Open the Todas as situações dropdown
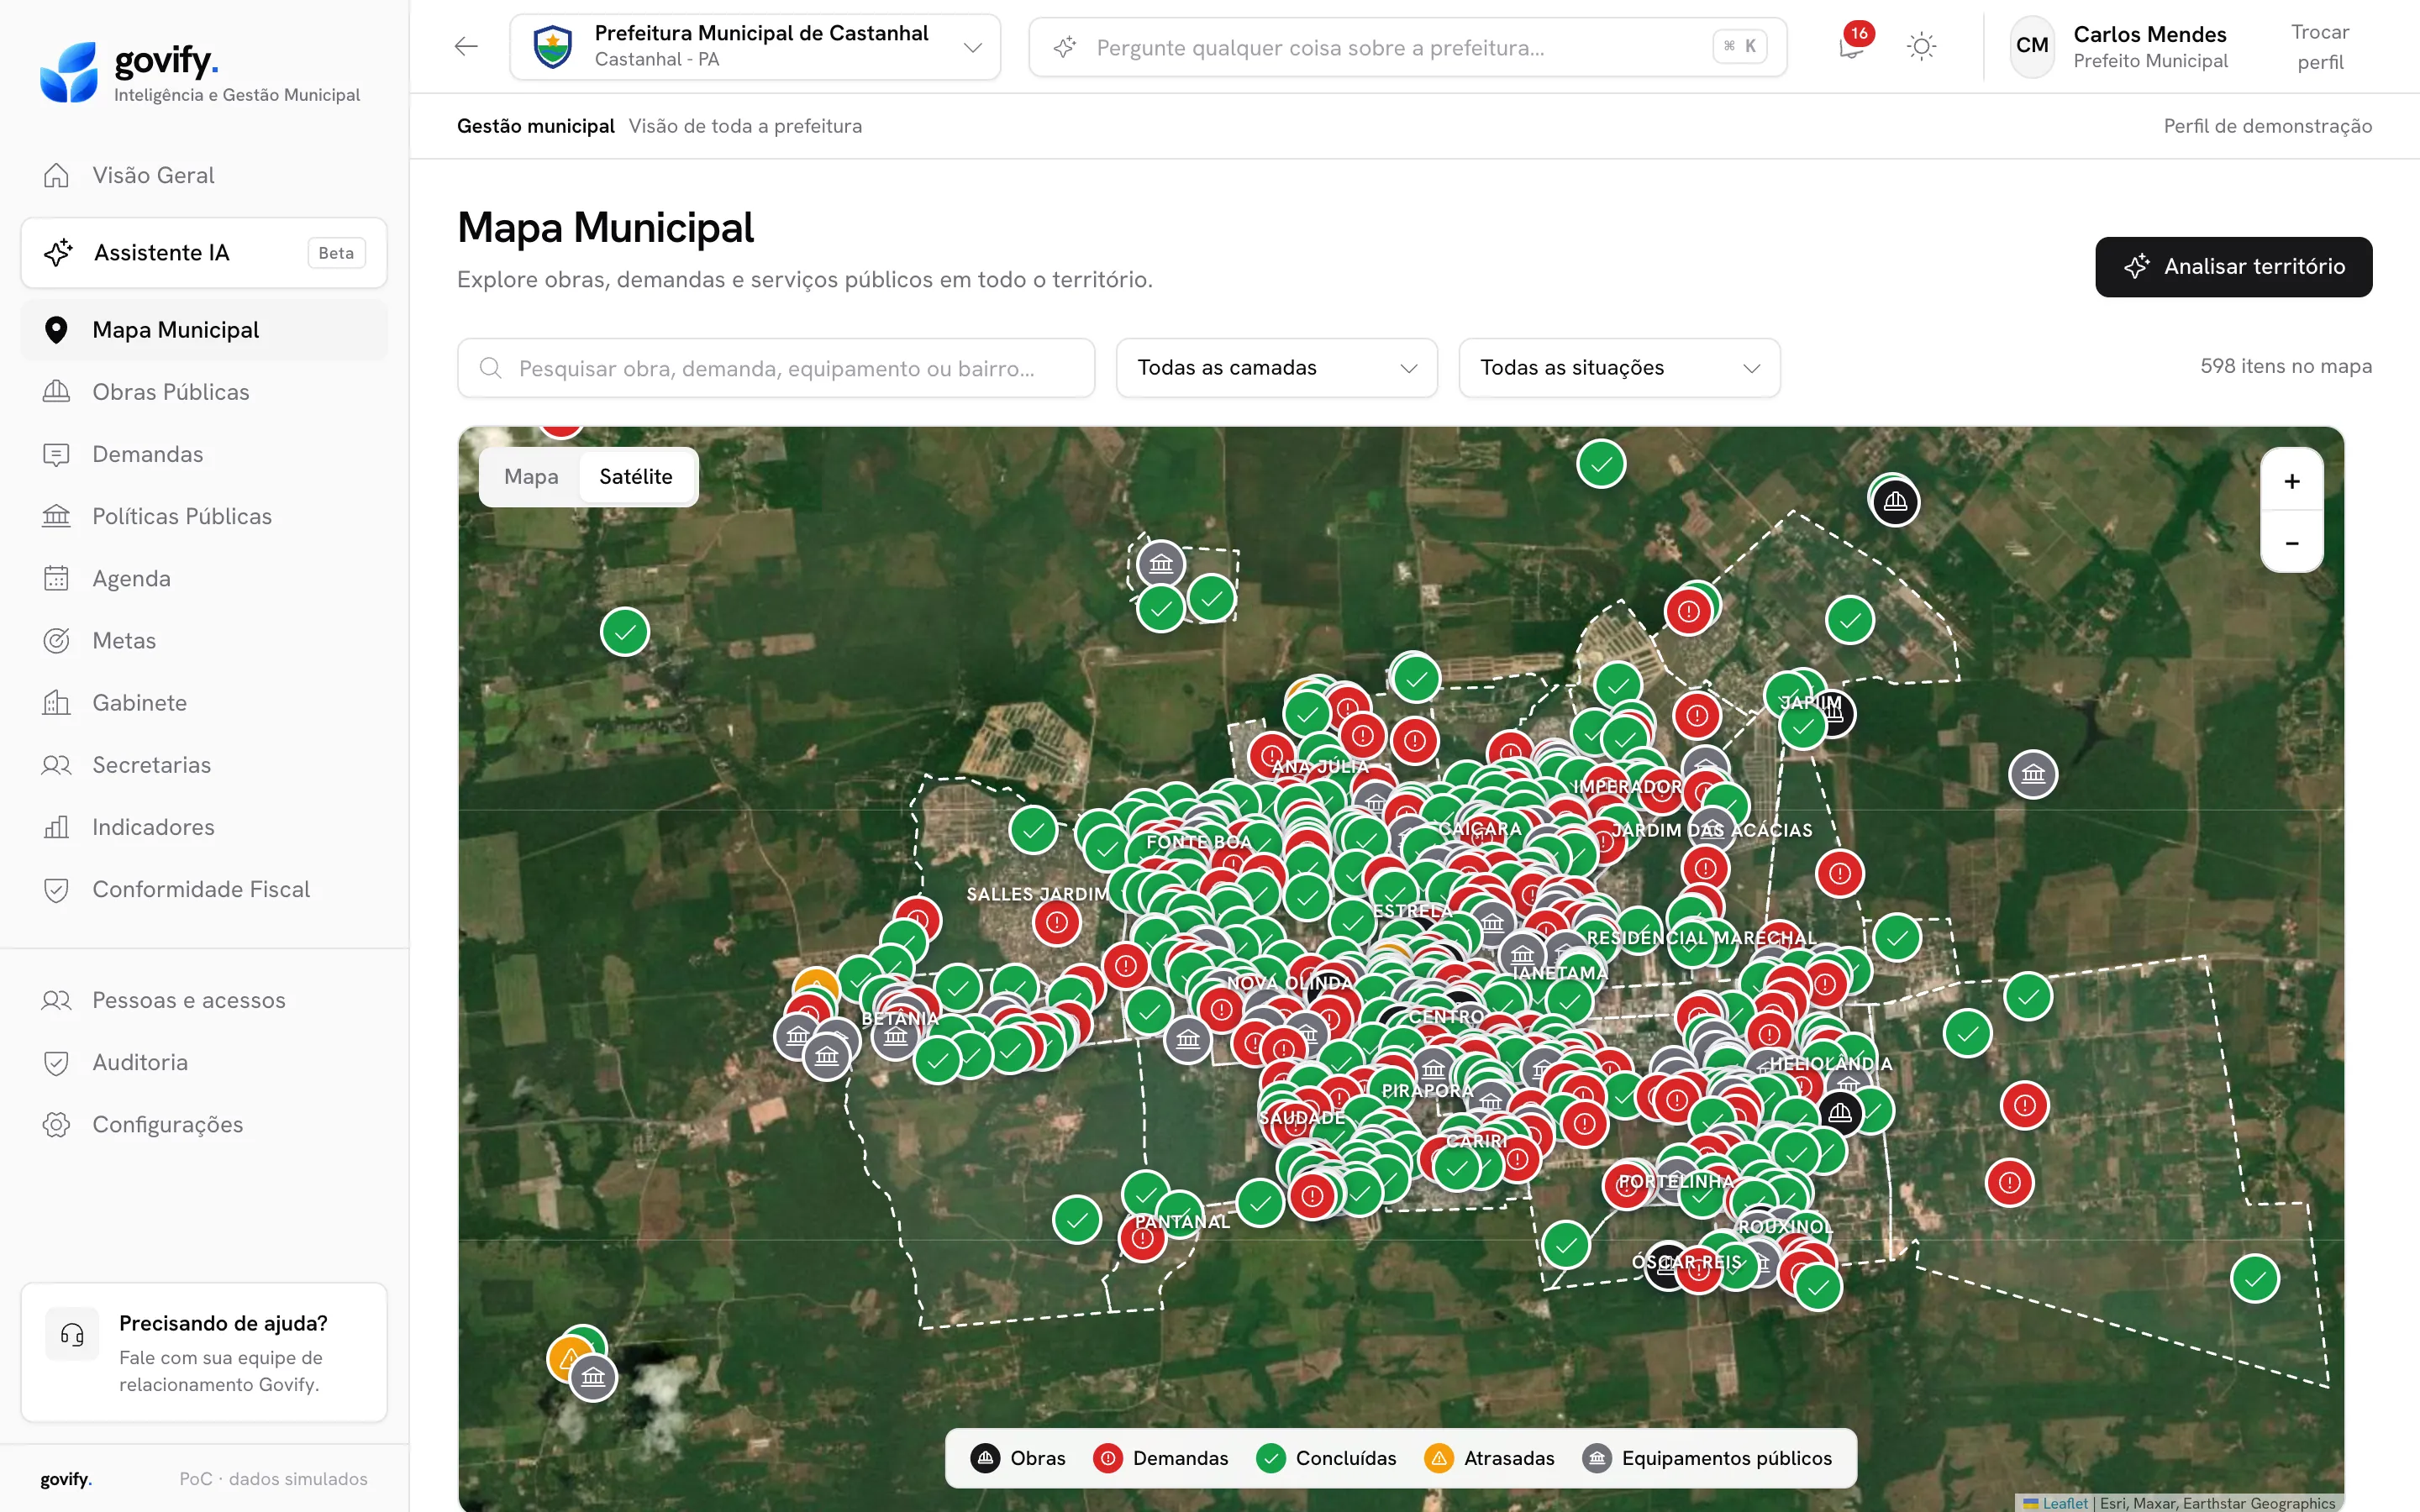The image size is (2420, 1512). tap(1619, 368)
